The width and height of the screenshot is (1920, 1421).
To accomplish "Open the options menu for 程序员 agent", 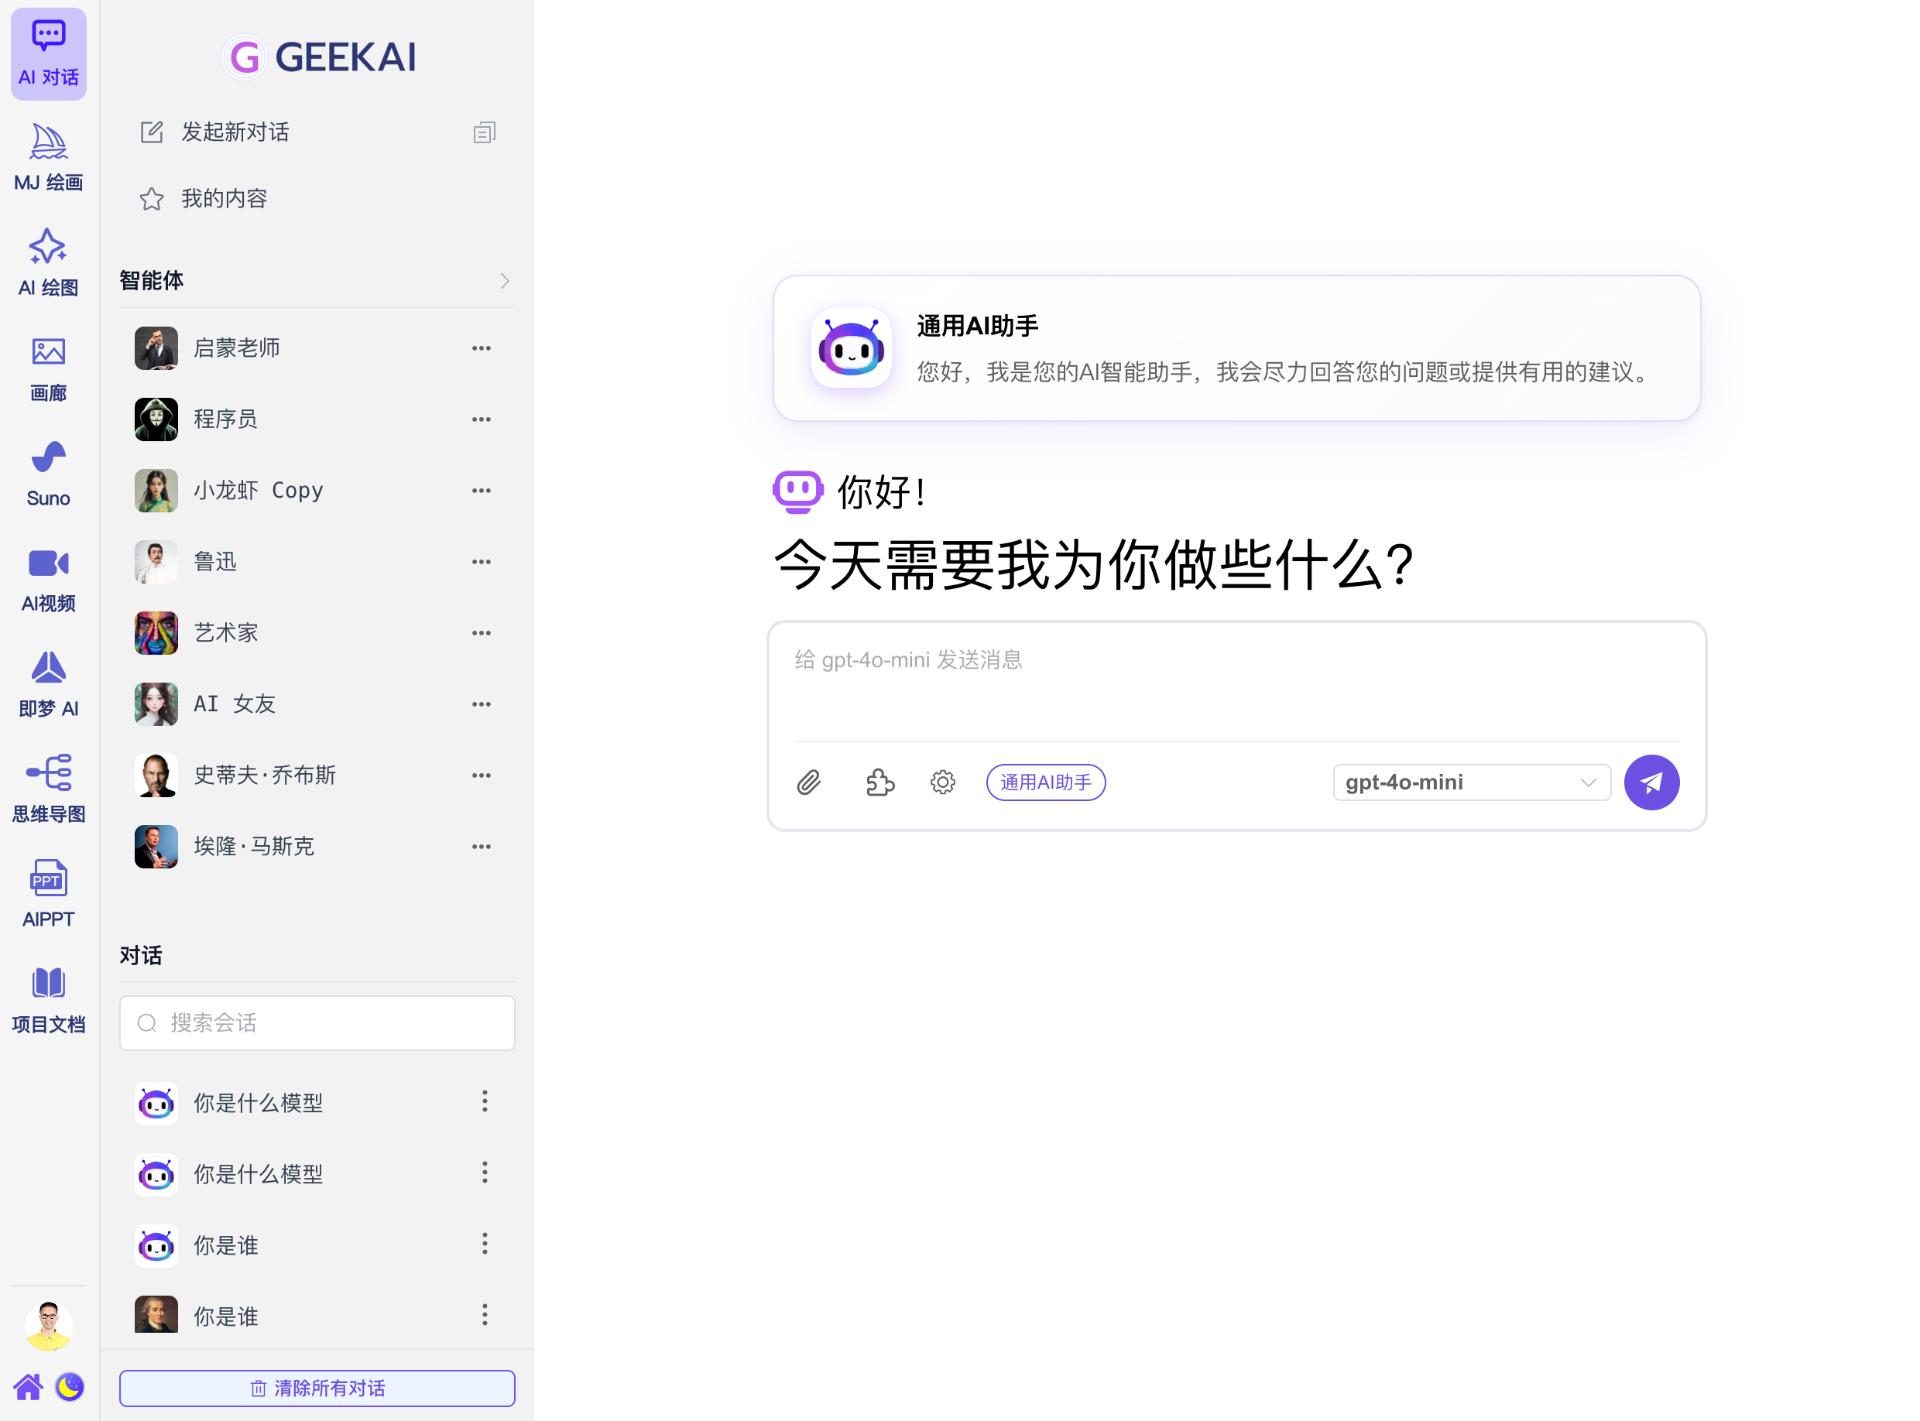I will (x=481, y=419).
